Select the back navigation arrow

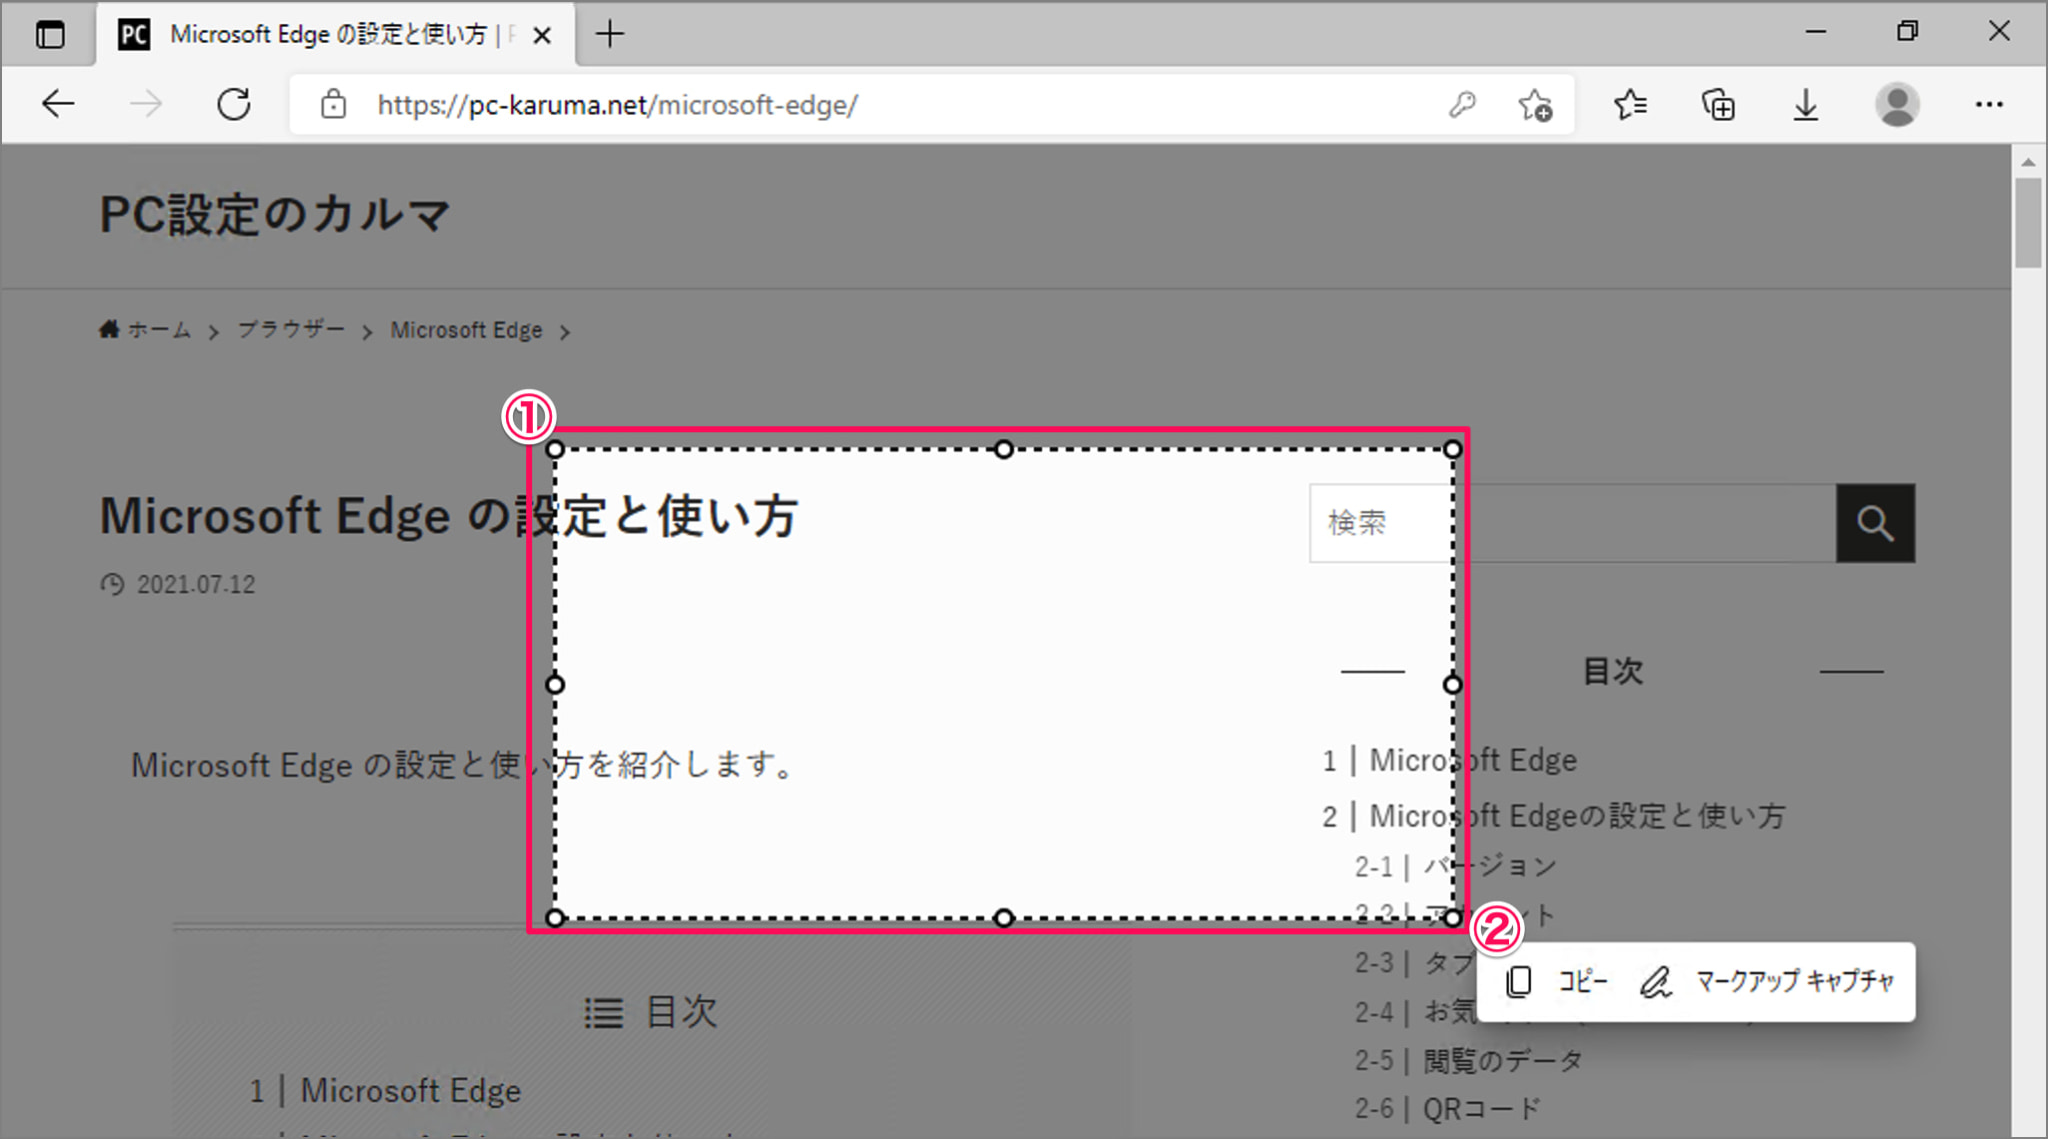pyautogui.click(x=57, y=103)
